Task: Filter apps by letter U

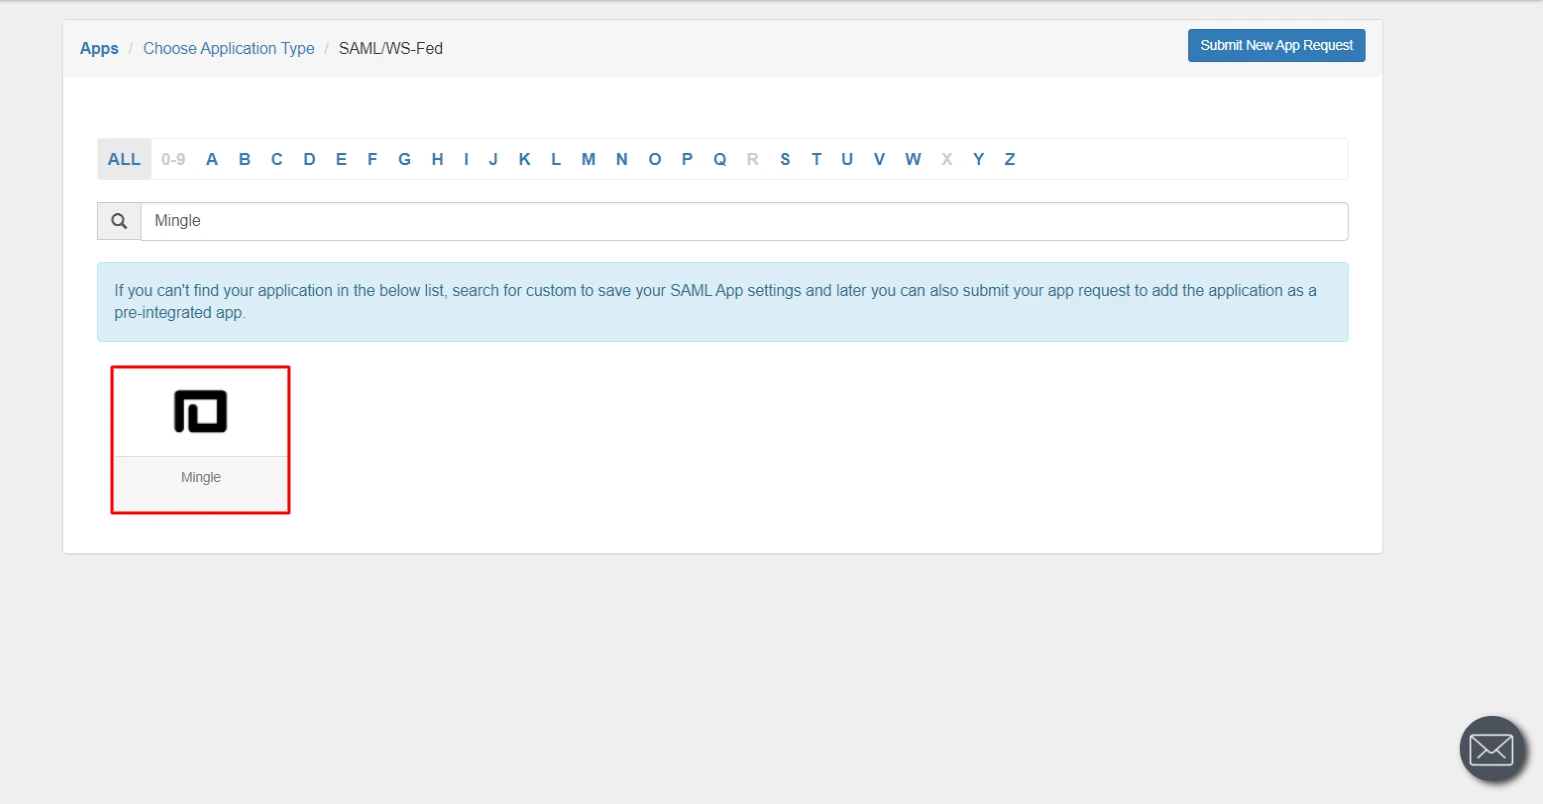Action: [x=848, y=159]
